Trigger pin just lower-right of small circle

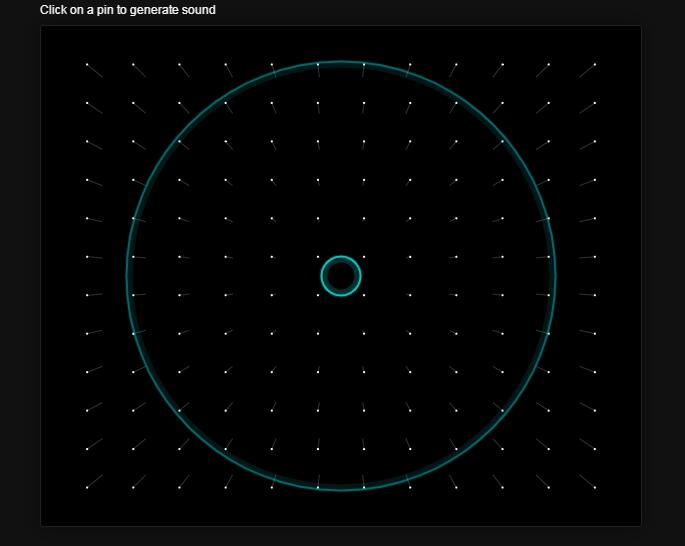(x=364, y=295)
